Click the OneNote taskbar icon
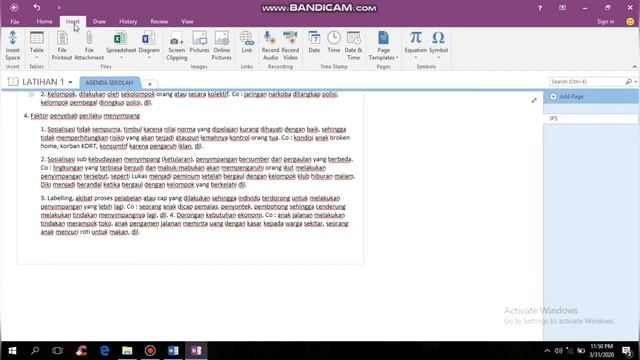 [196, 351]
